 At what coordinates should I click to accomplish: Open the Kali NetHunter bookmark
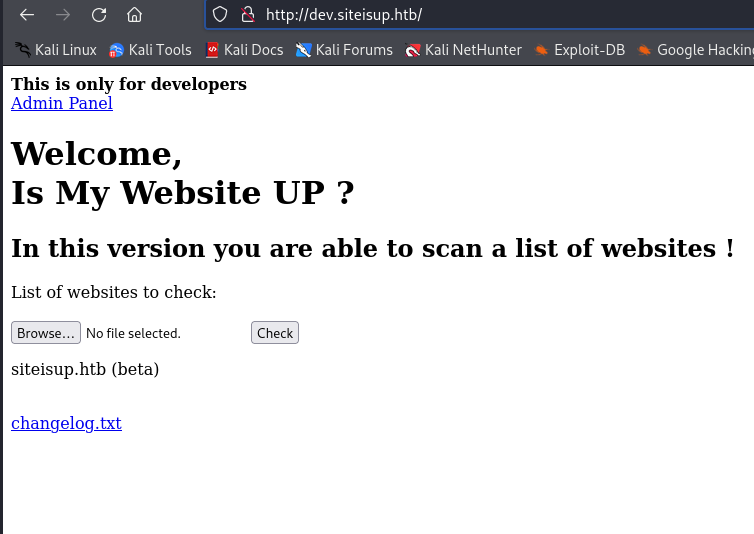[x=463, y=49]
